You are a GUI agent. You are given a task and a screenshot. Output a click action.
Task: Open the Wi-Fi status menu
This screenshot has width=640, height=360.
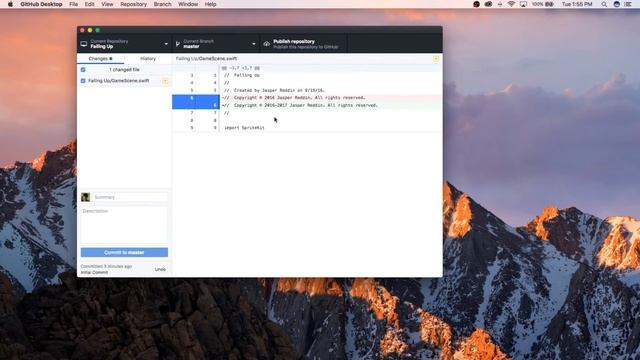tap(511, 4)
